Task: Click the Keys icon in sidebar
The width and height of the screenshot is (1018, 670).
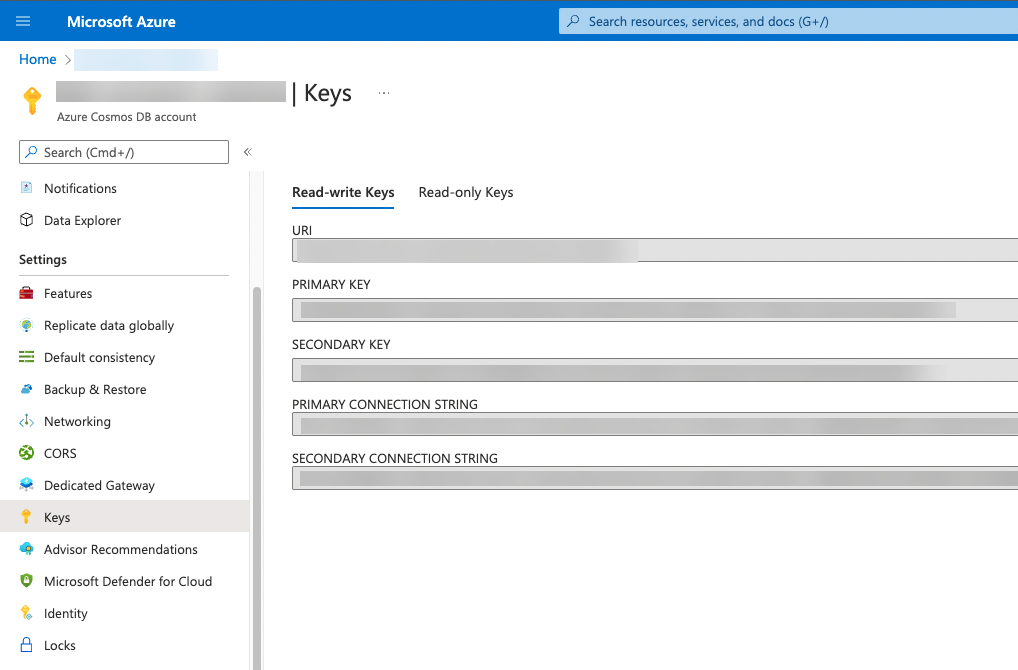Action: click(x=26, y=517)
